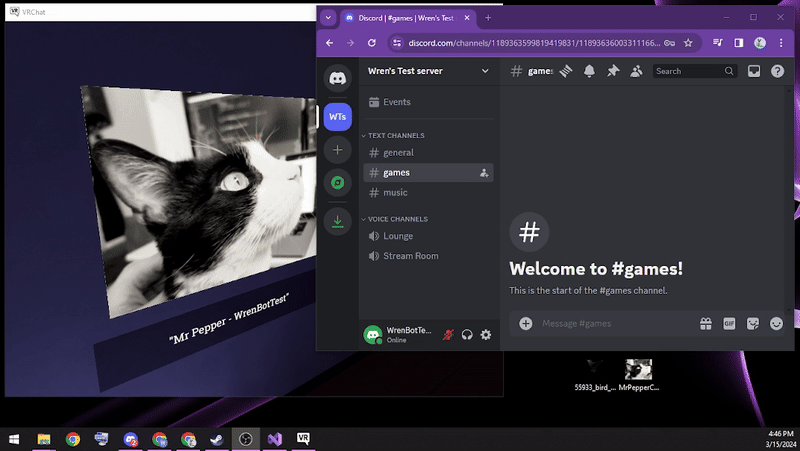Open Discord User Settings gear

pyautogui.click(x=486, y=335)
